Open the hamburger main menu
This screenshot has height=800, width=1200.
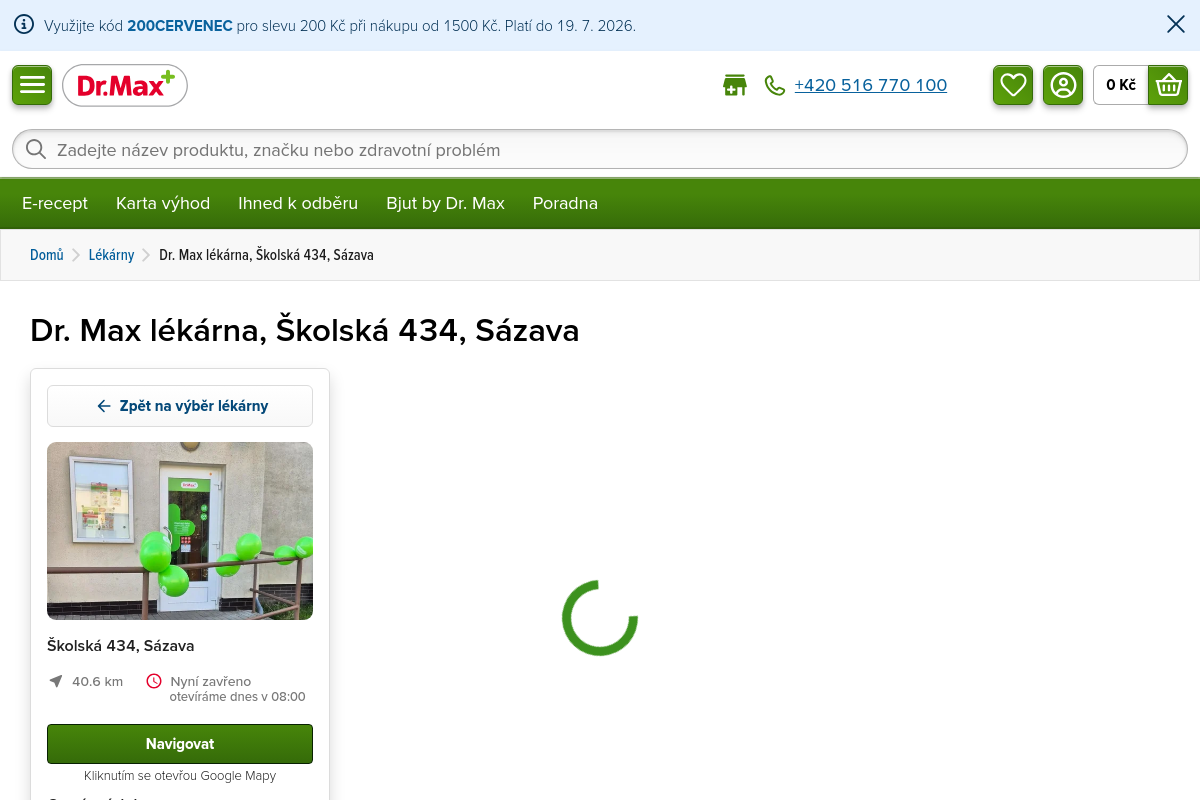pos(32,85)
